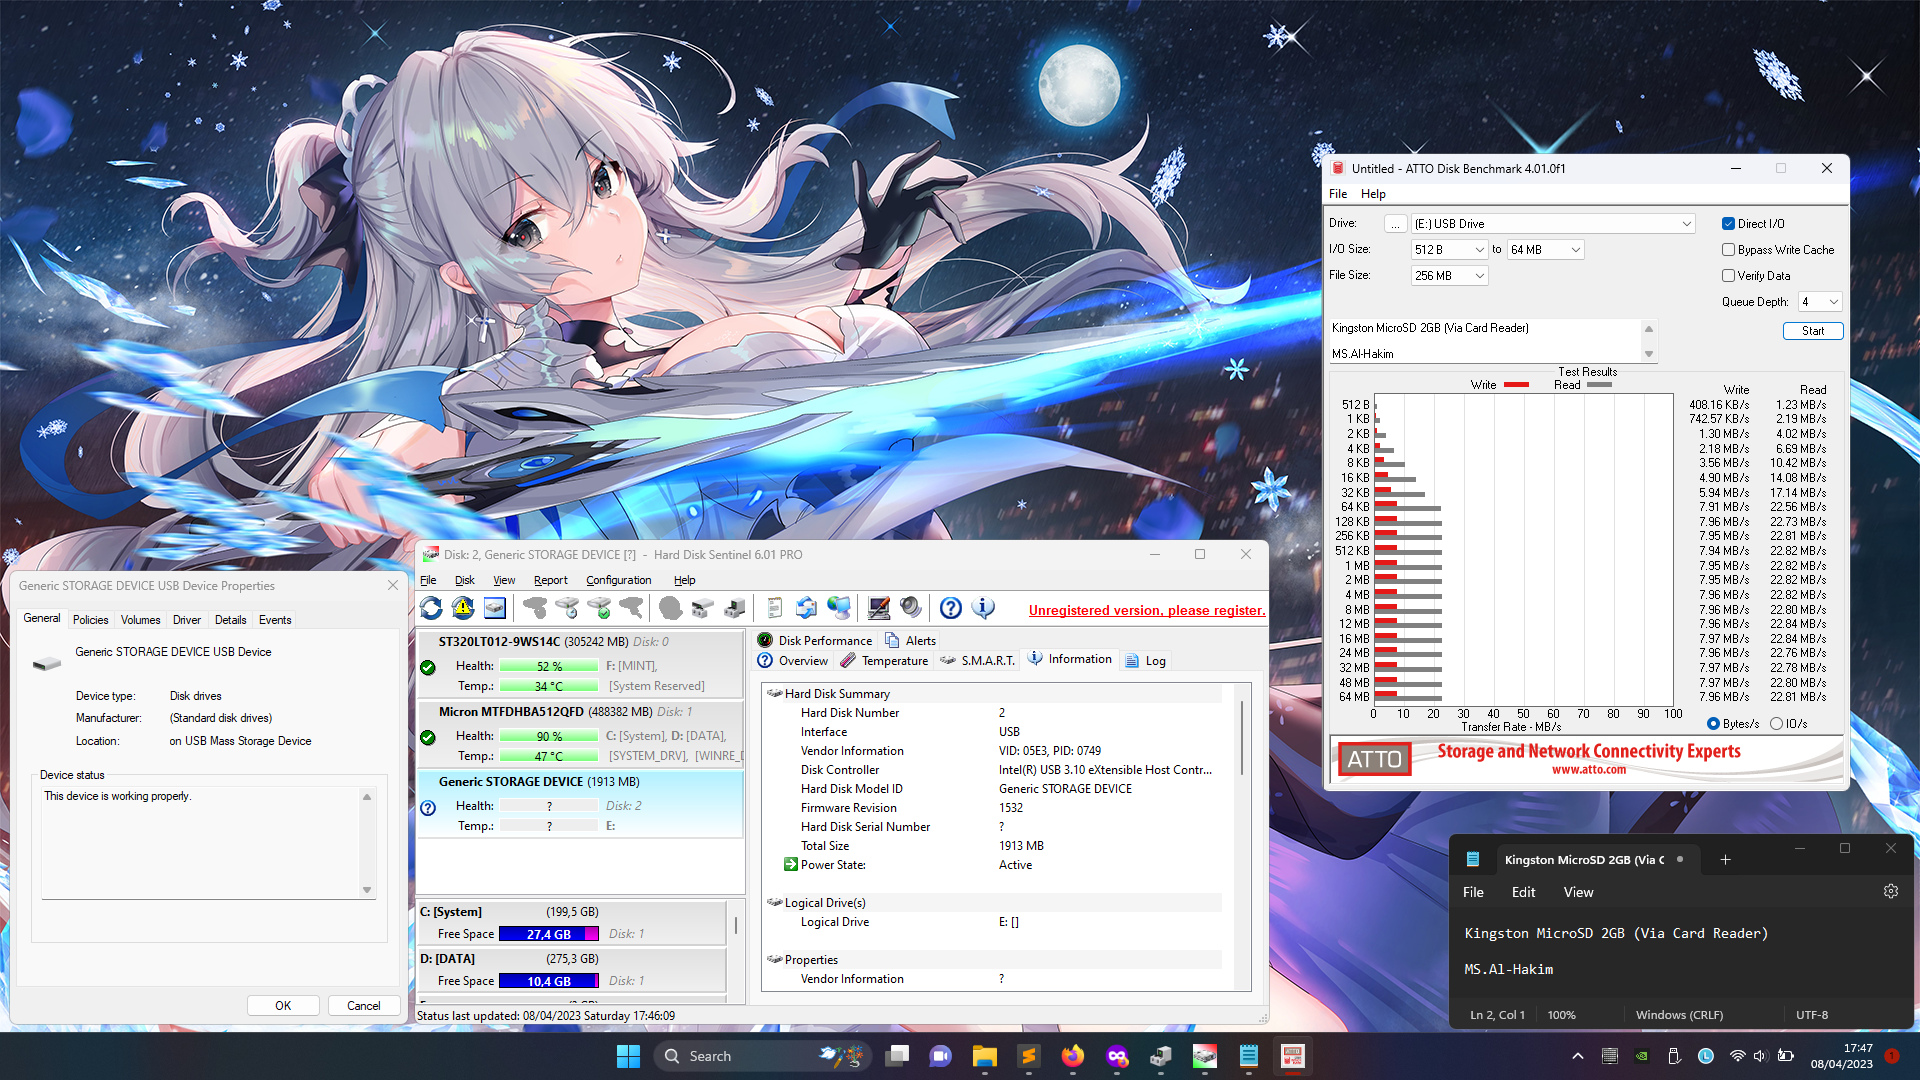Add a new tab in Notepad
The image size is (1920, 1080).
1725,860
